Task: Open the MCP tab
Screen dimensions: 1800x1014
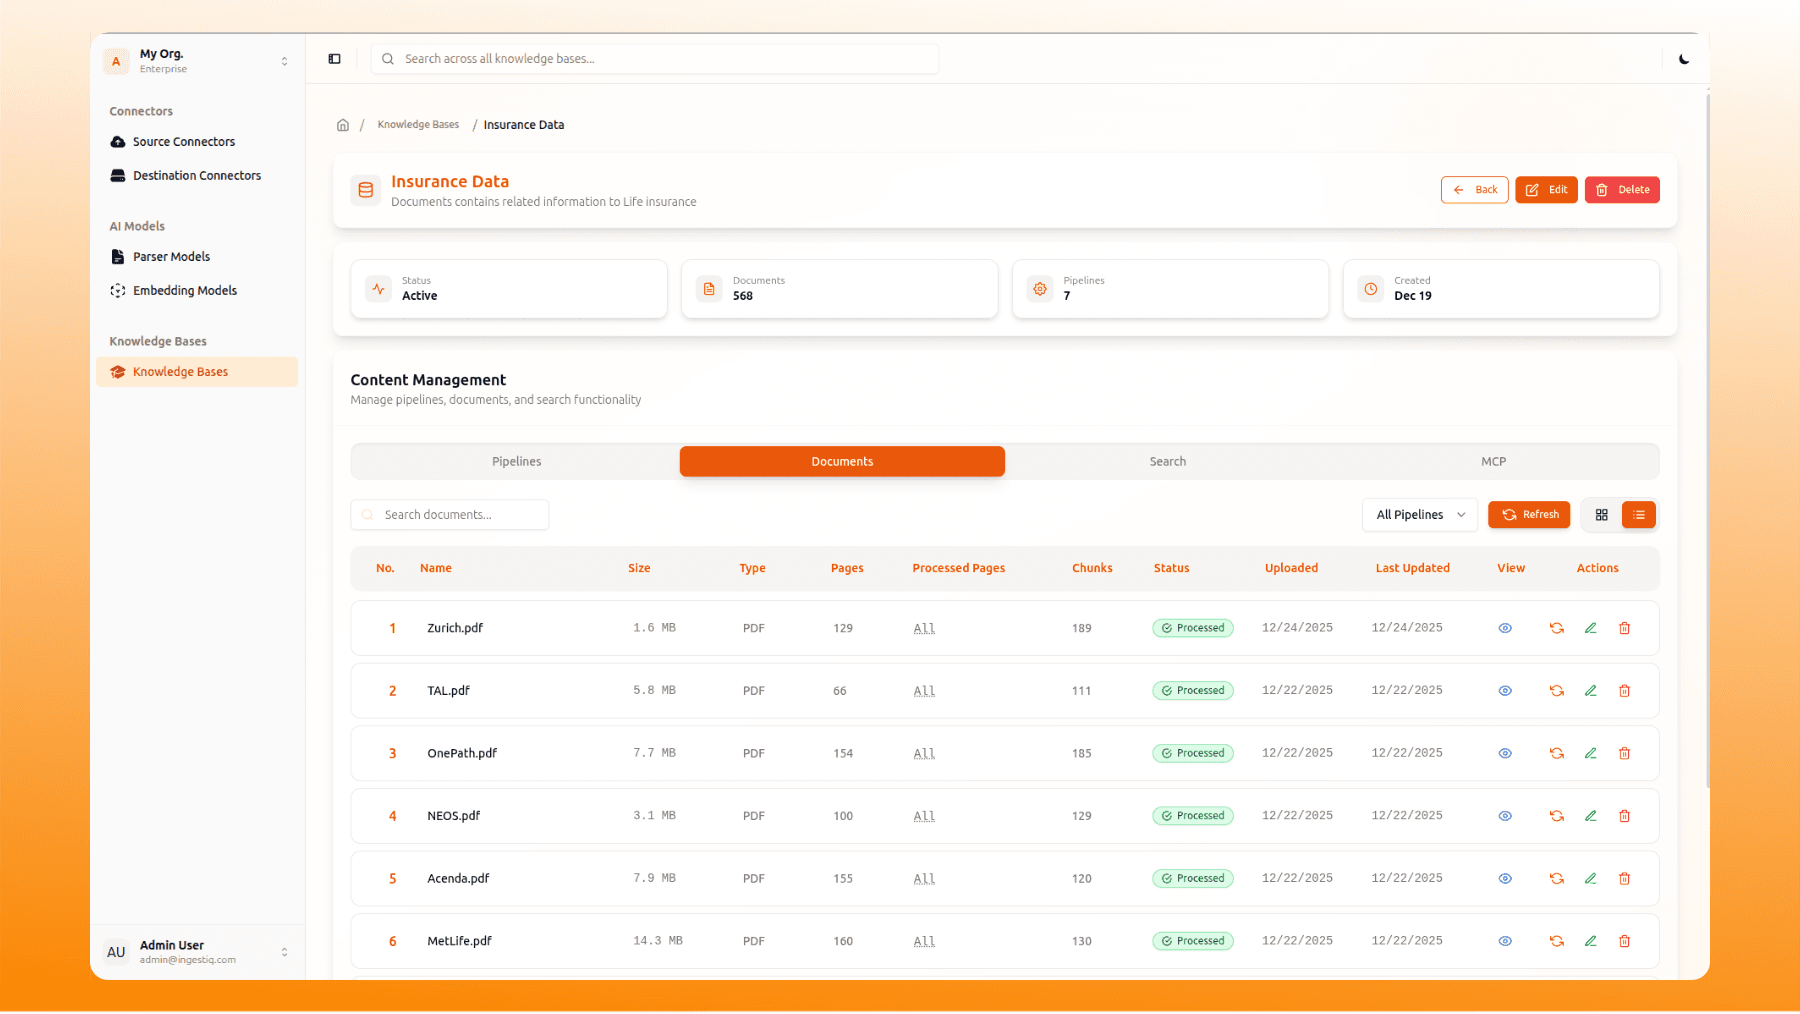Action: pos(1493,461)
